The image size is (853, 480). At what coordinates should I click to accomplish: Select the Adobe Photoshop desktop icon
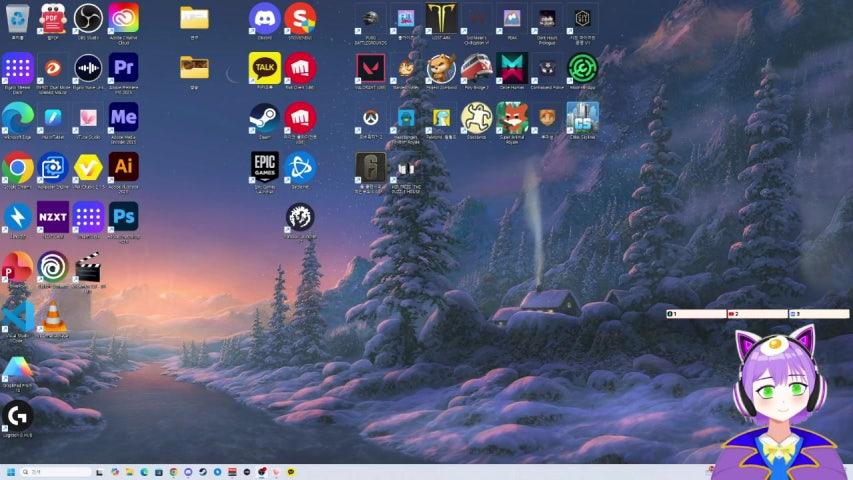tap(124, 216)
